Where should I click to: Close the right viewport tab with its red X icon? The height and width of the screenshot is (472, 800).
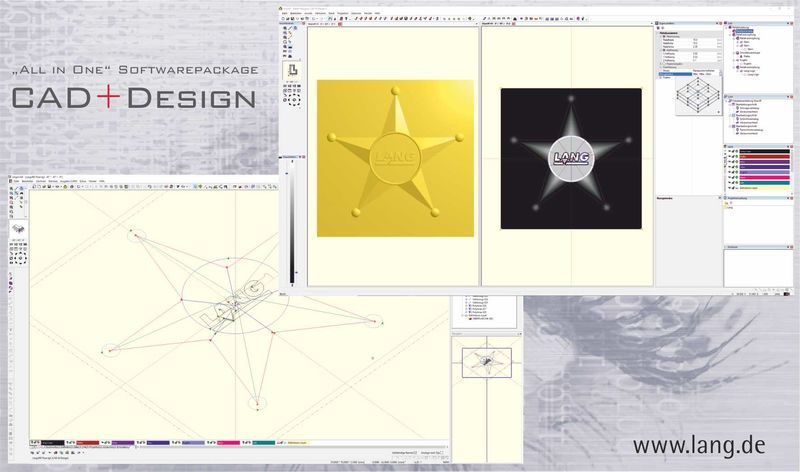tap(513, 23)
